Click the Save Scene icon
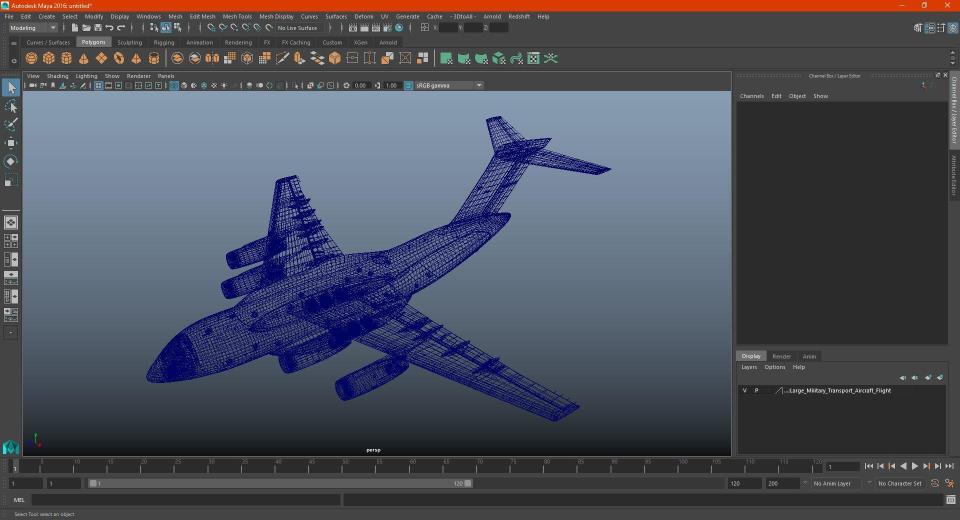Image resolution: width=960 pixels, height=520 pixels. pyautogui.click(x=97, y=28)
